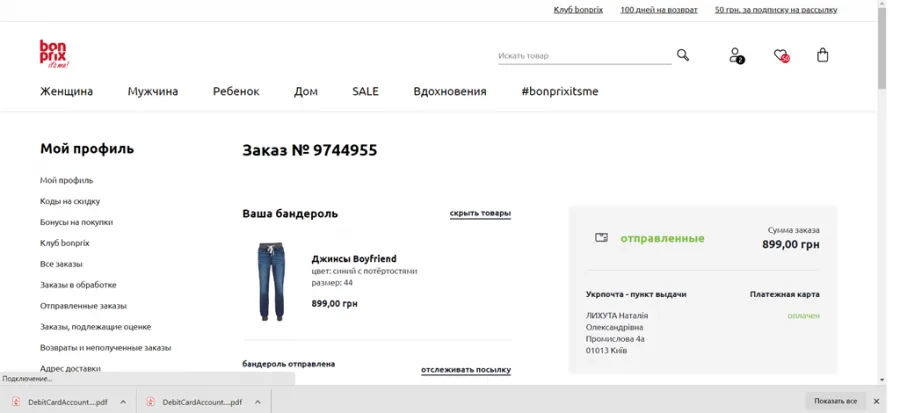The height and width of the screenshot is (413, 900).
Task: Click in the Искать товар search field
Action: [x=584, y=56]
